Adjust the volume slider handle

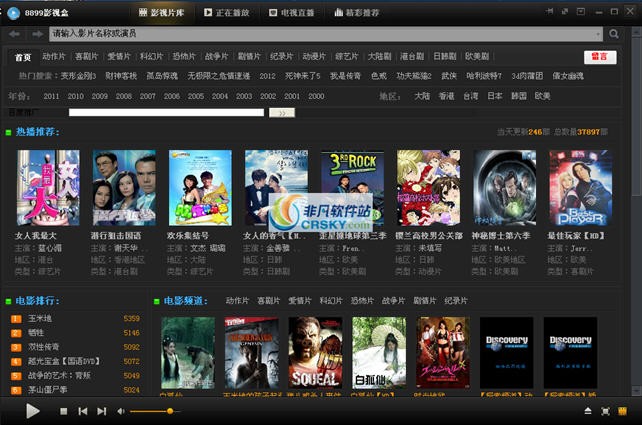coord(170,411)
